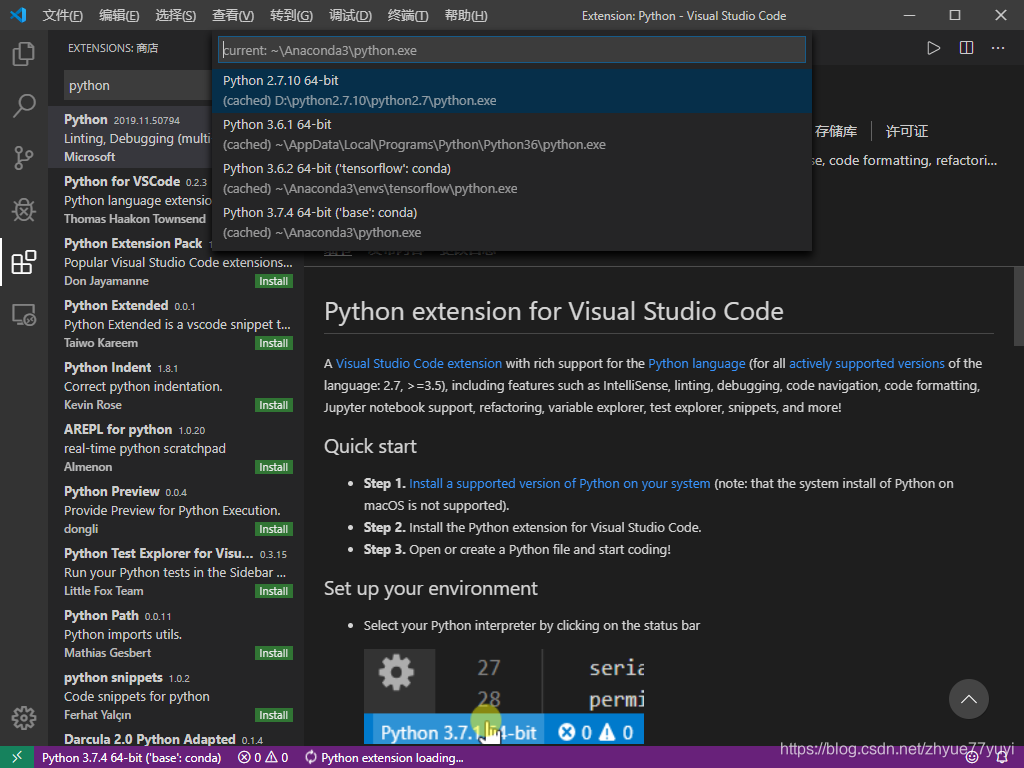Install Python Extension Pack
The width and height of the screenshot is (1024, 768).
tap(274, 281)
